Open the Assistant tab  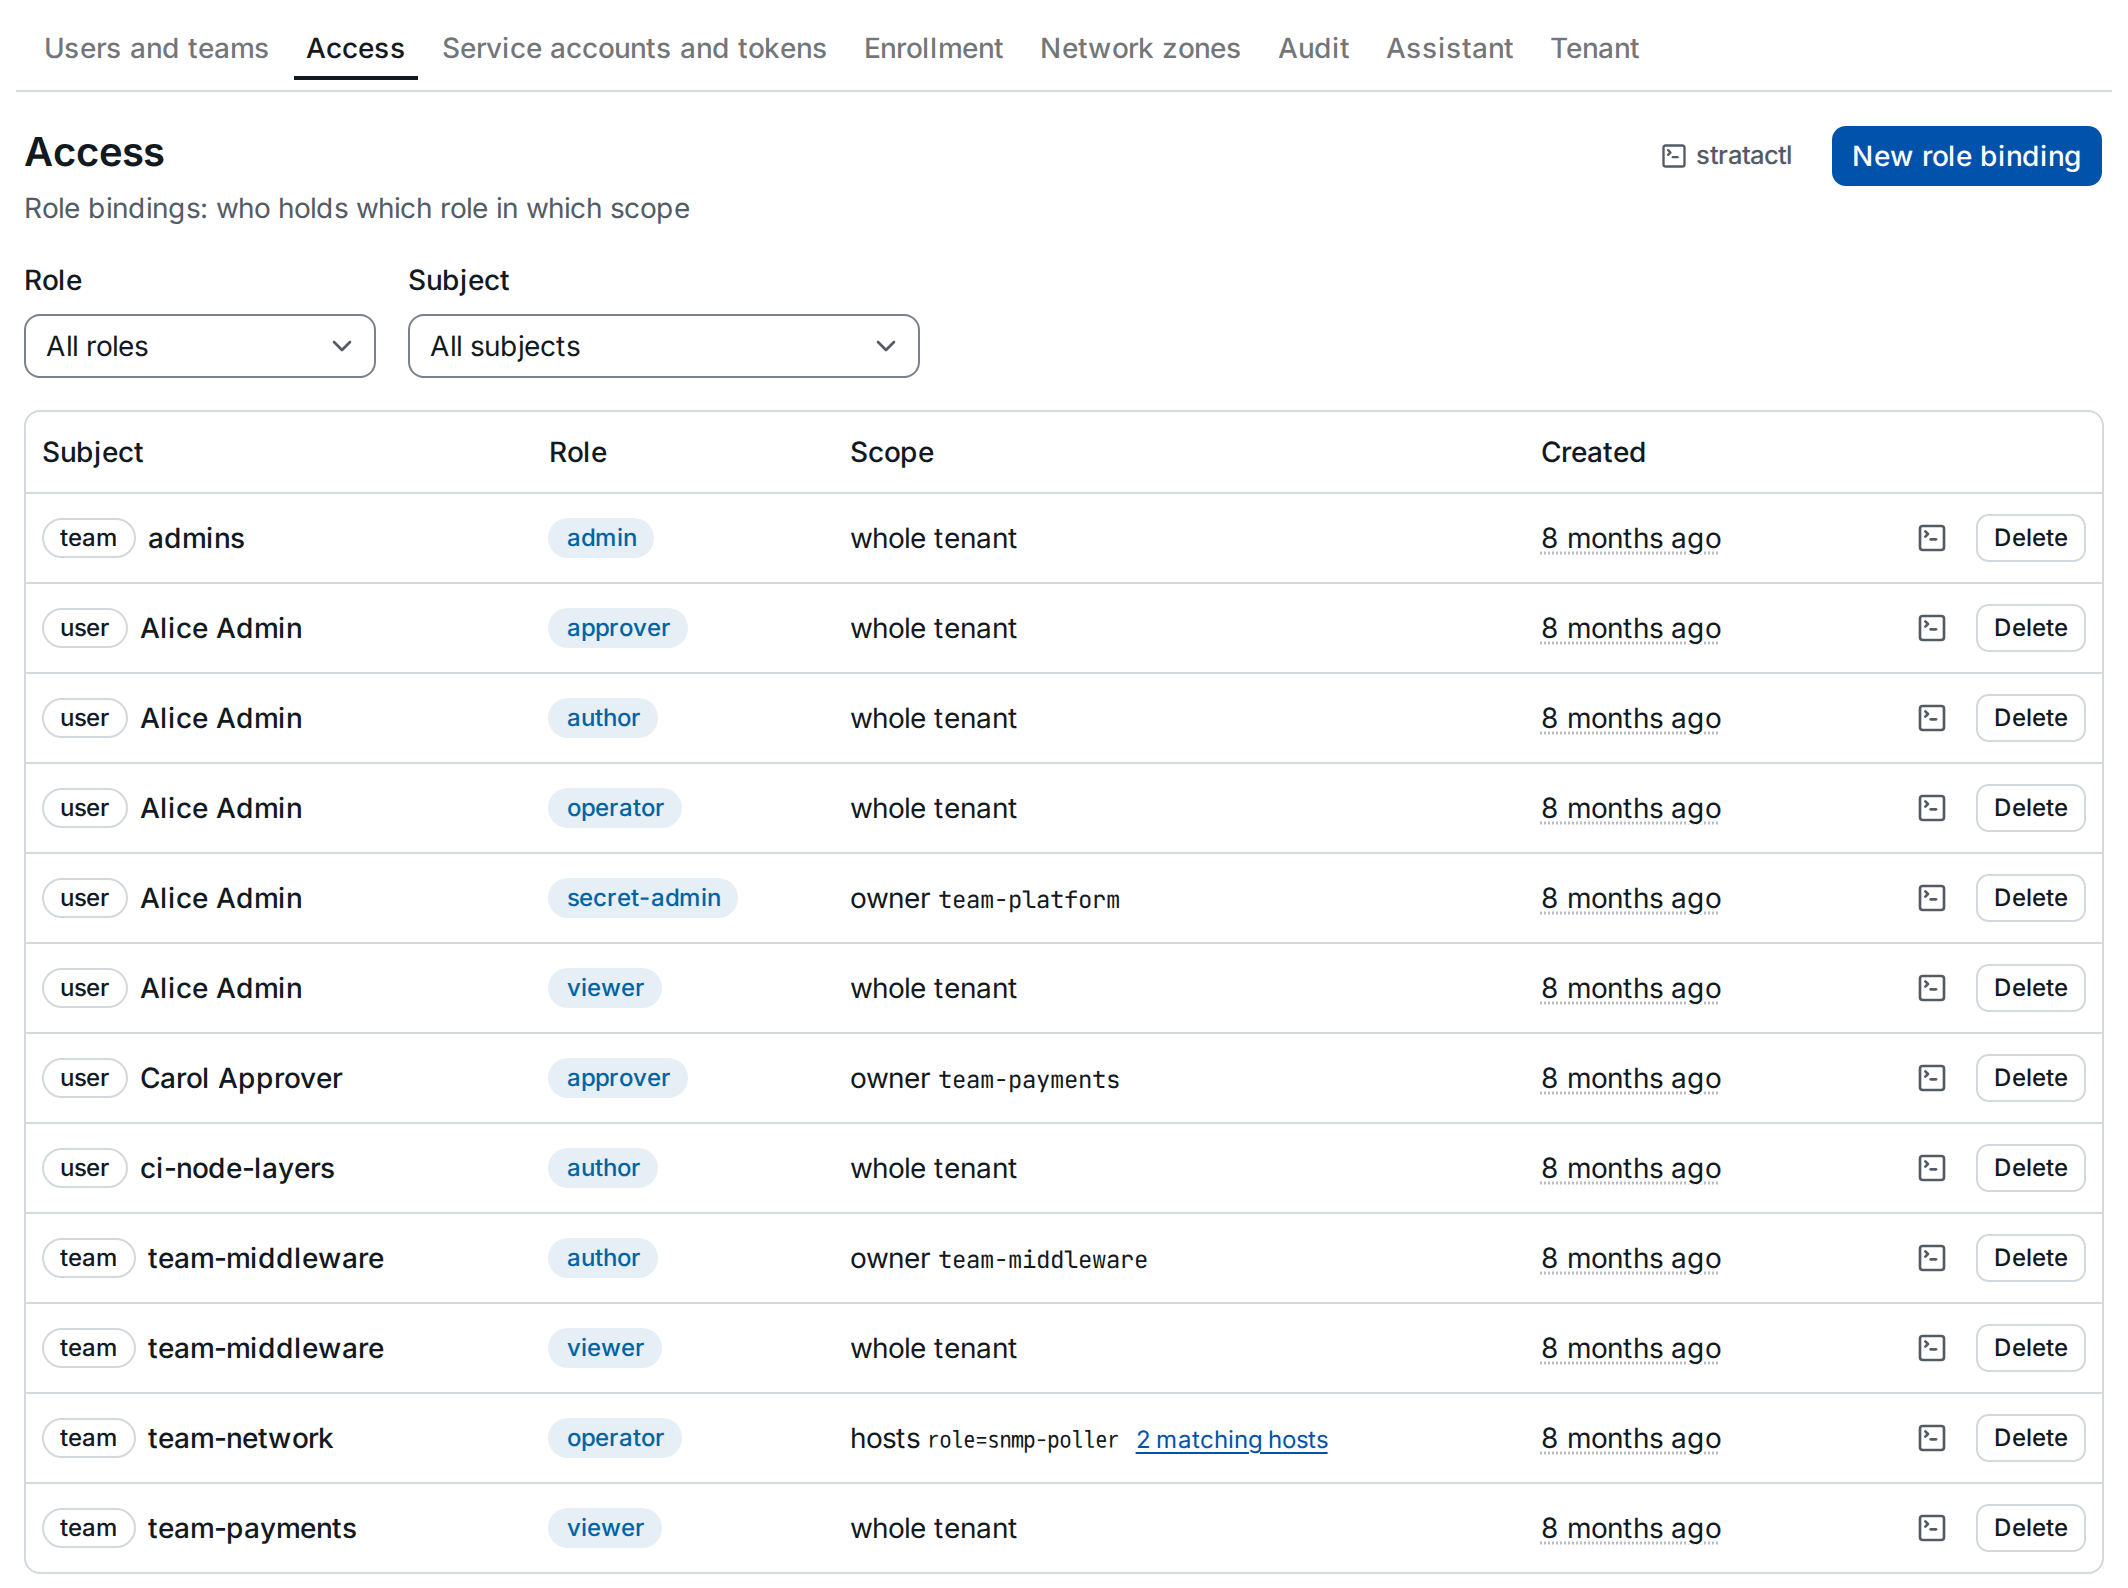tap(1449, 48)
